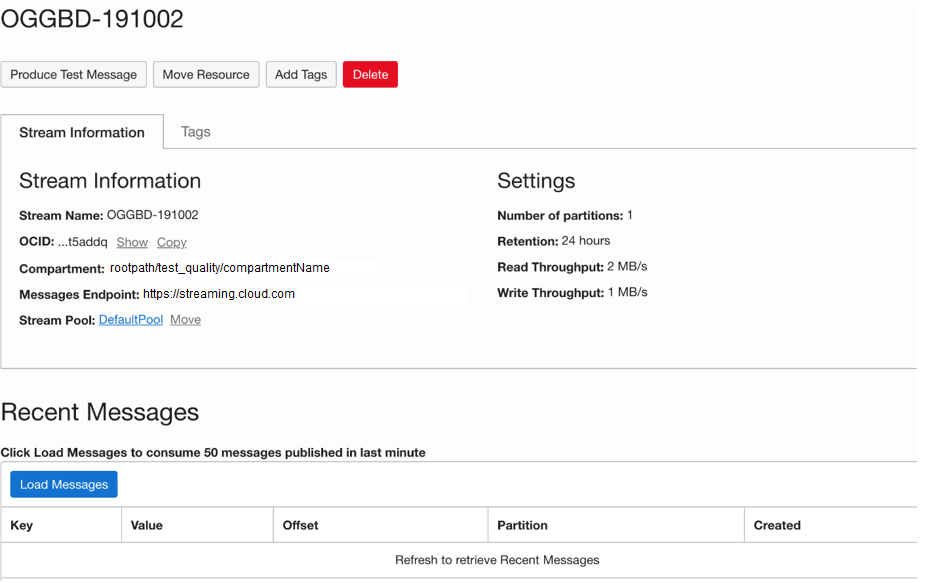
Task: Open the DefaultPool stream pool link
Action: pyautogui.click(x=131, y=320)
